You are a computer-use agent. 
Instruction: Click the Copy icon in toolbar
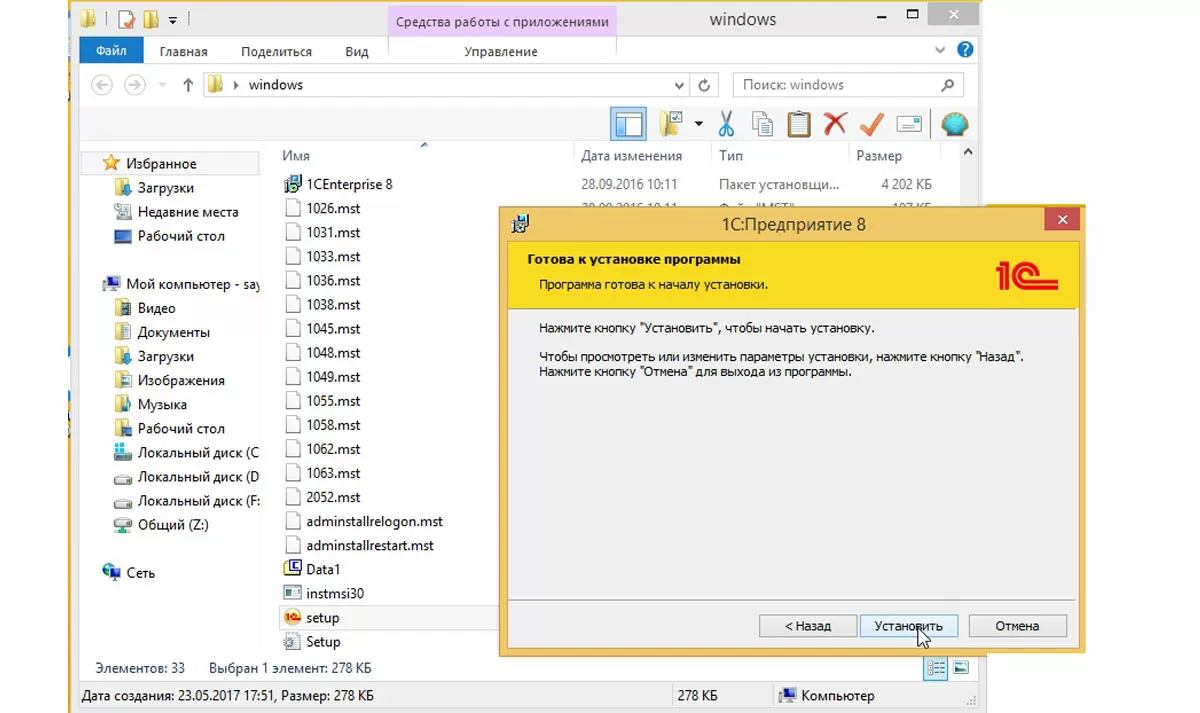pyautogui.click(x=762, y=124)
